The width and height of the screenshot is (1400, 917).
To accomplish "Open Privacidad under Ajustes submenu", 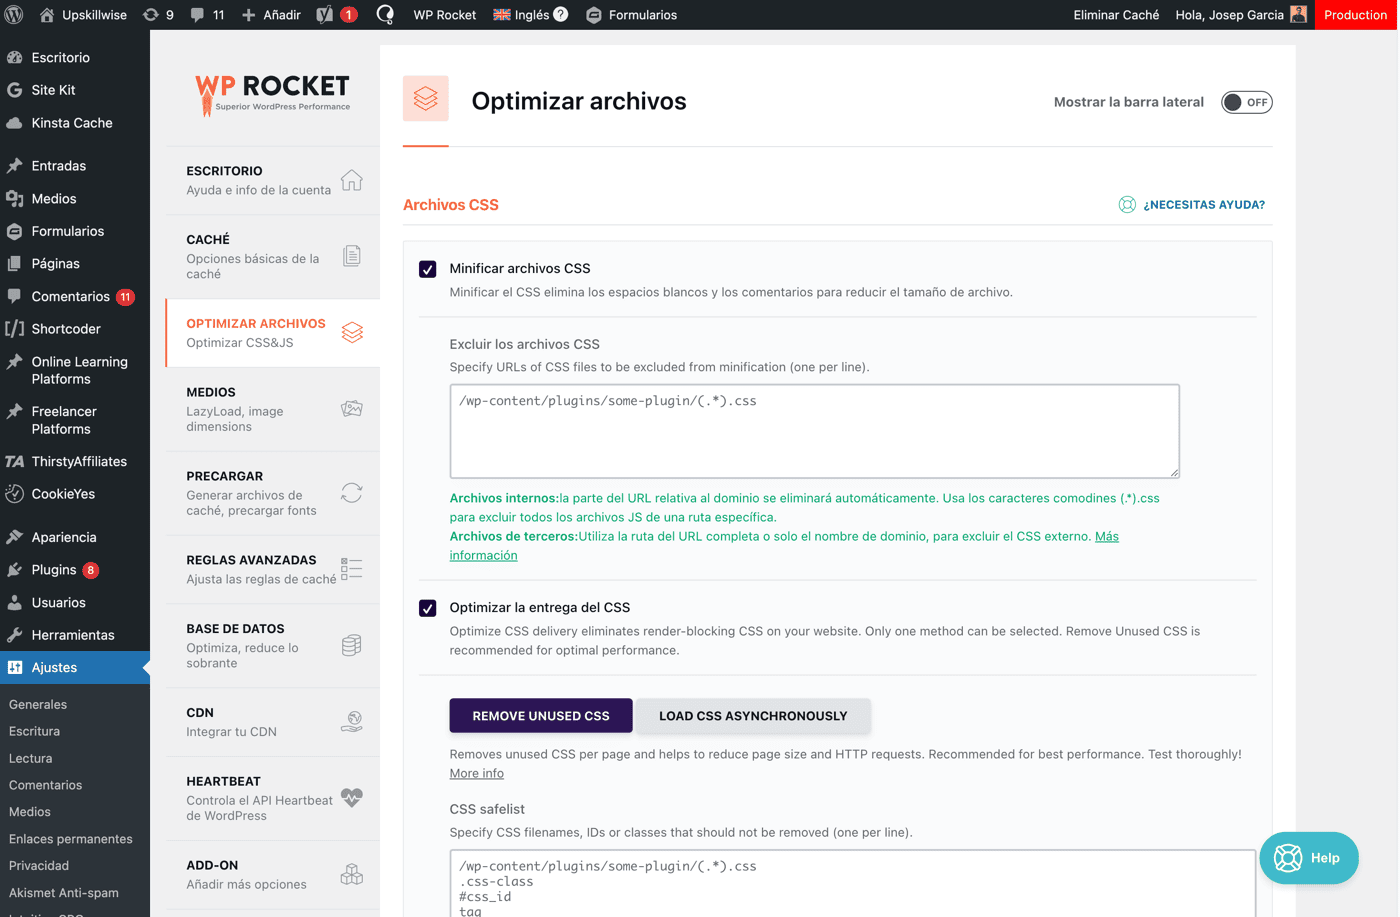I will 39,866.
